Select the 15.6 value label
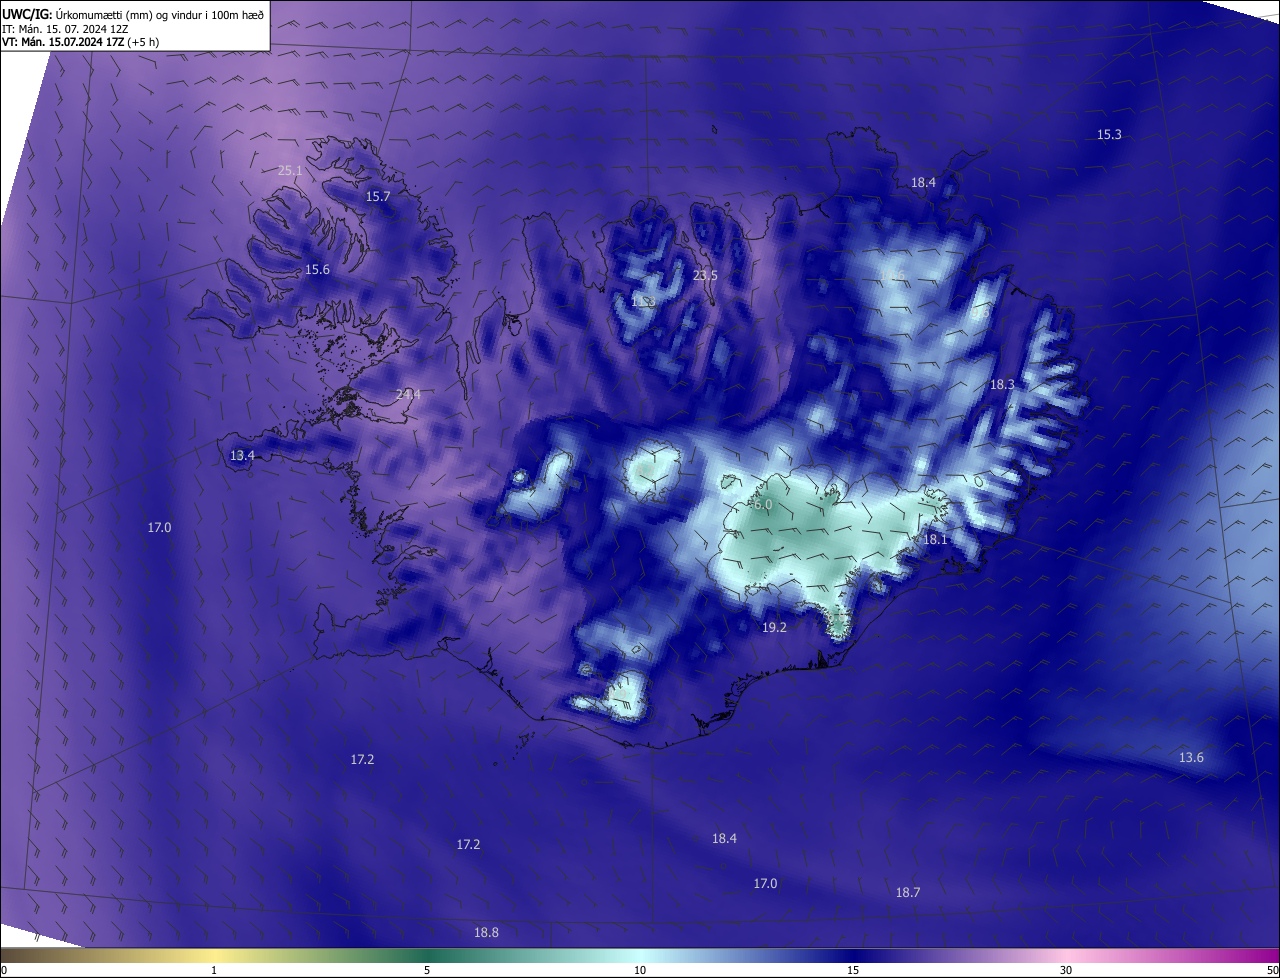Viewport: 1280px width, 978px height. coord(317,270)
